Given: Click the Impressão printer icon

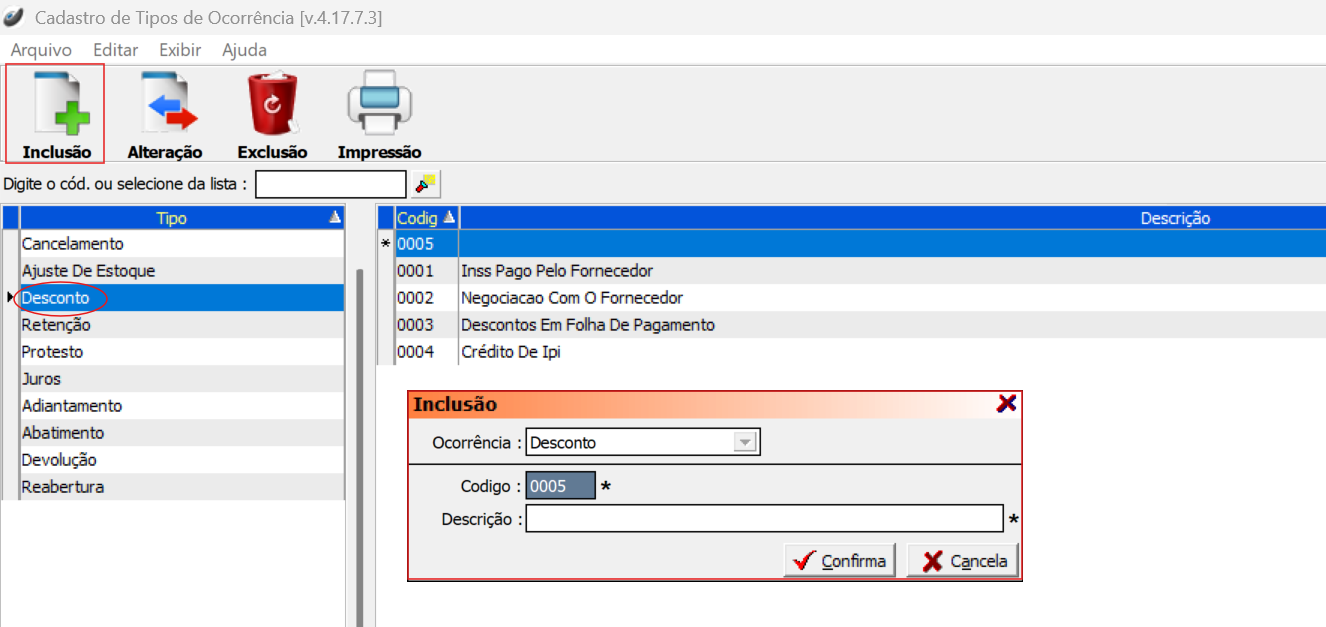Looking at the screenshot, I should point(379,105).
